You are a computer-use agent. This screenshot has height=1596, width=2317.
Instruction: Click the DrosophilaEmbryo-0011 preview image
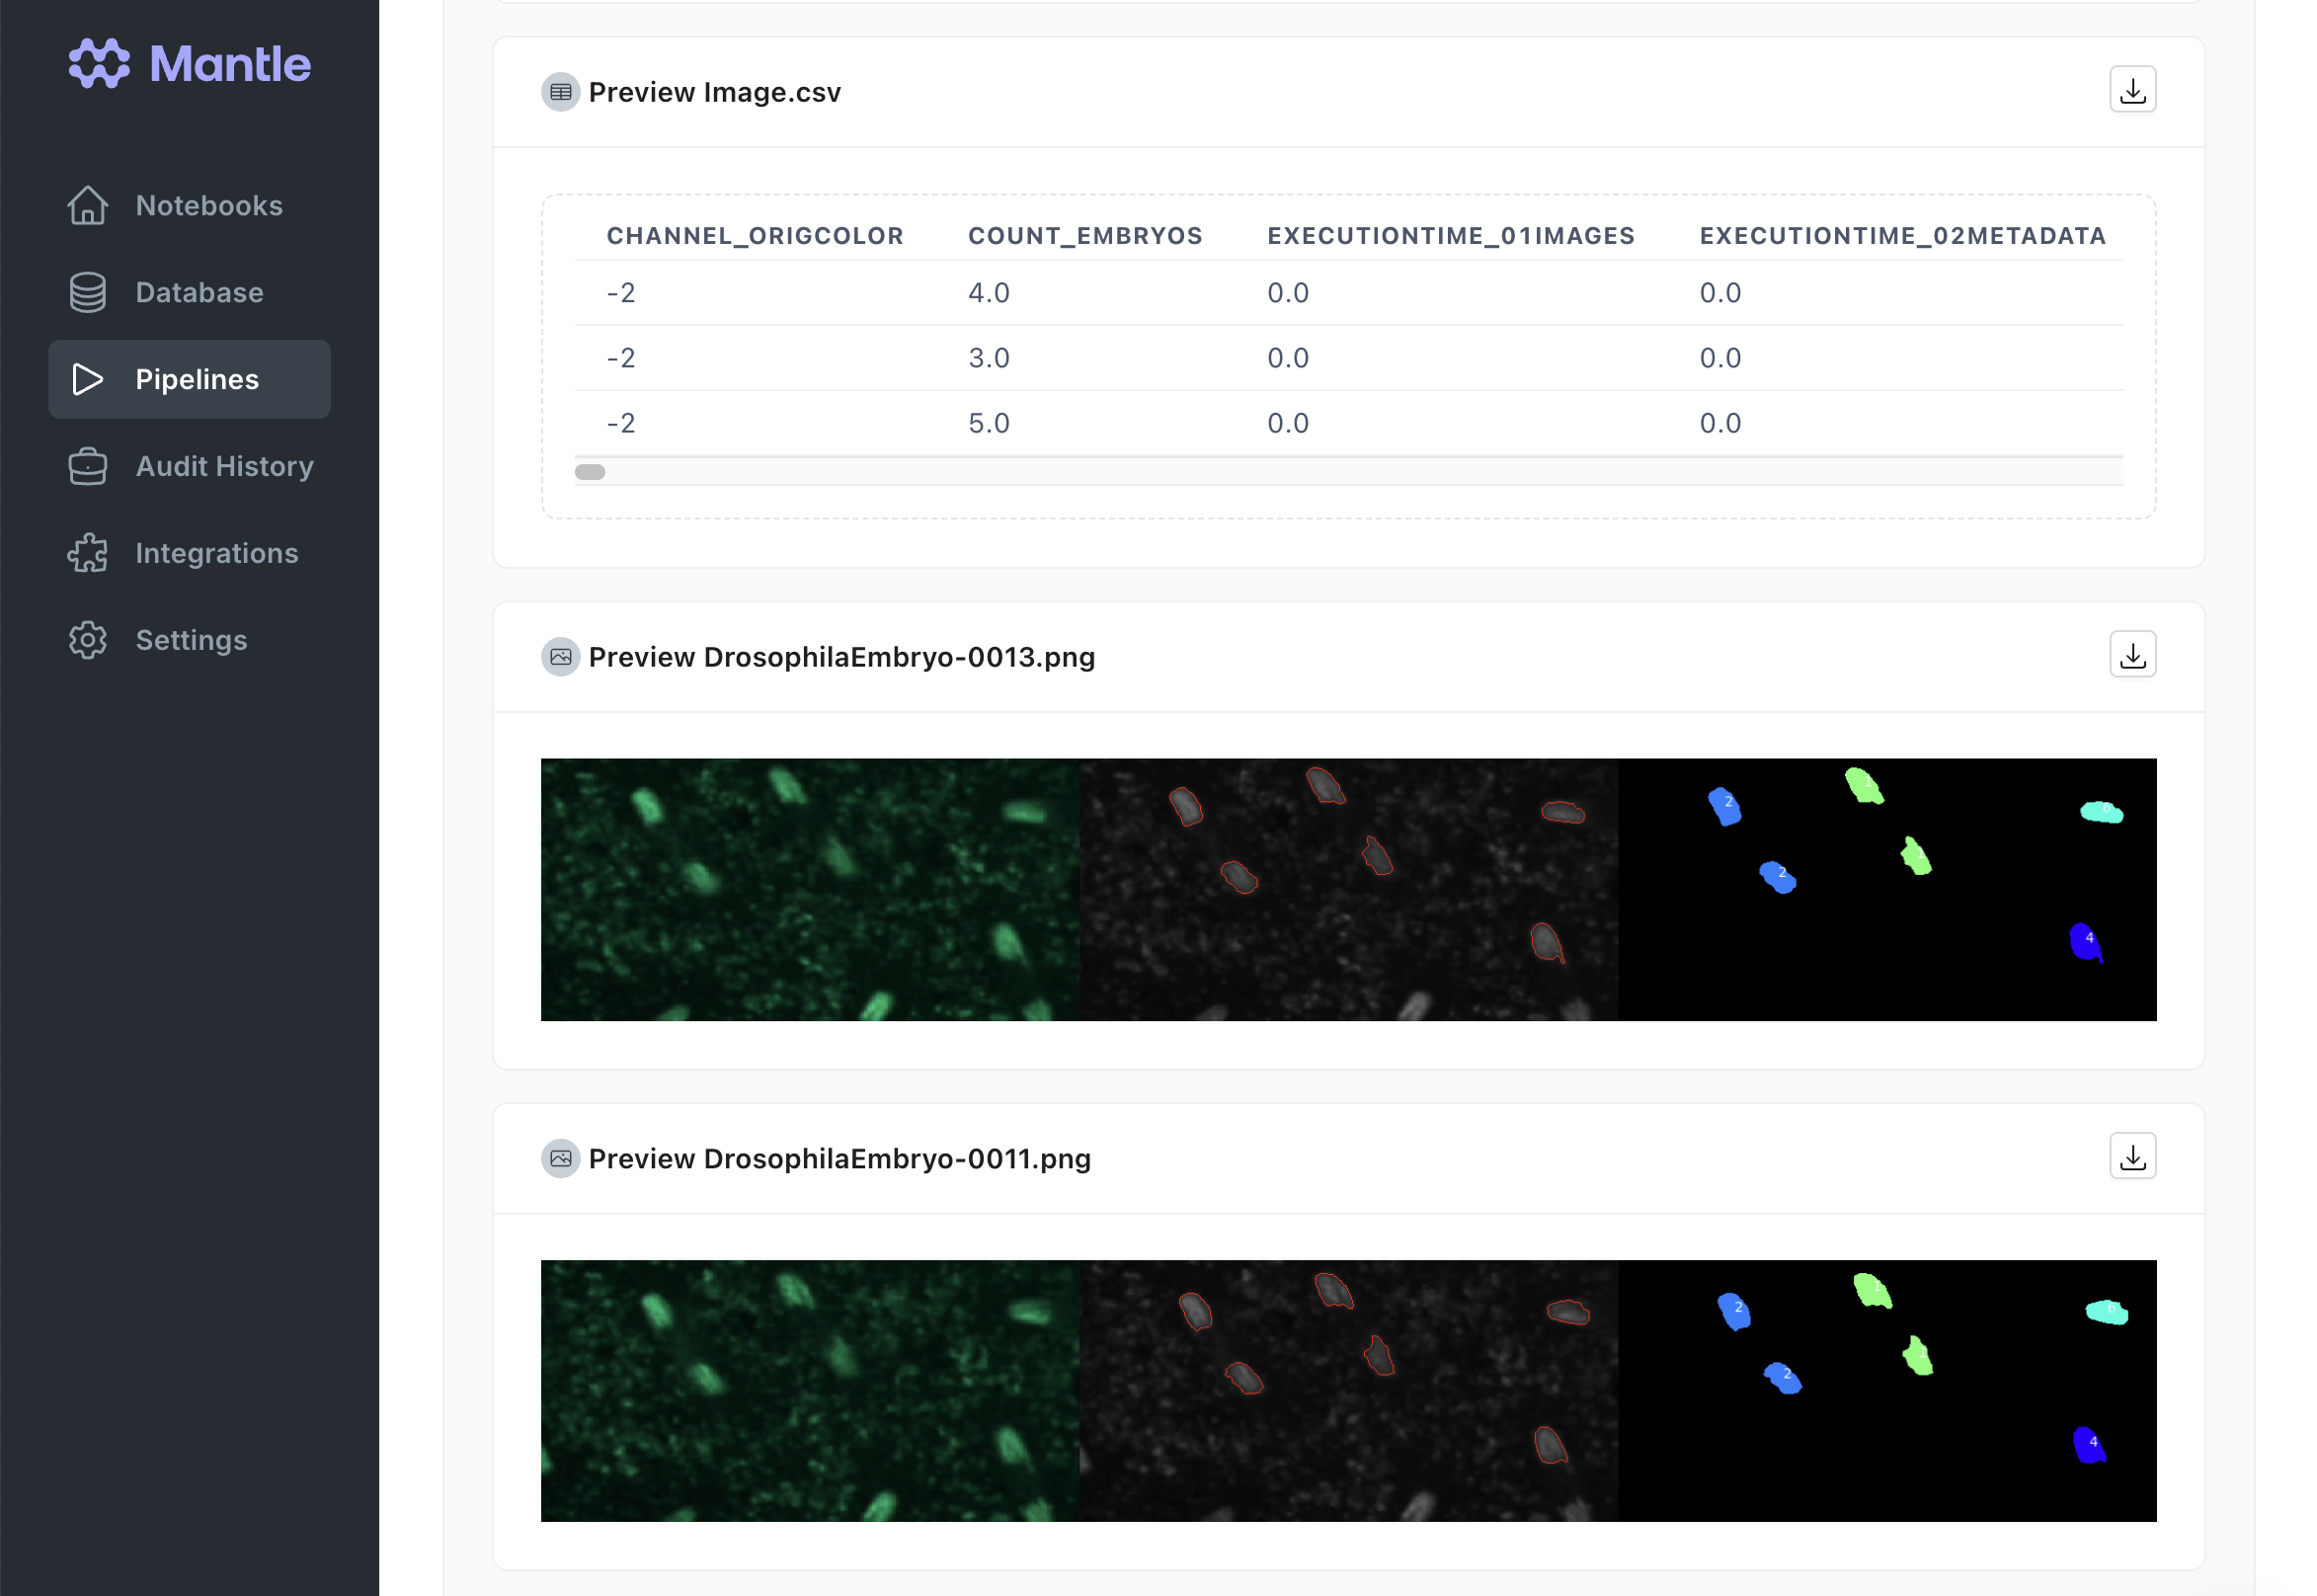pyautogui.click(x=1348, y=1391)
